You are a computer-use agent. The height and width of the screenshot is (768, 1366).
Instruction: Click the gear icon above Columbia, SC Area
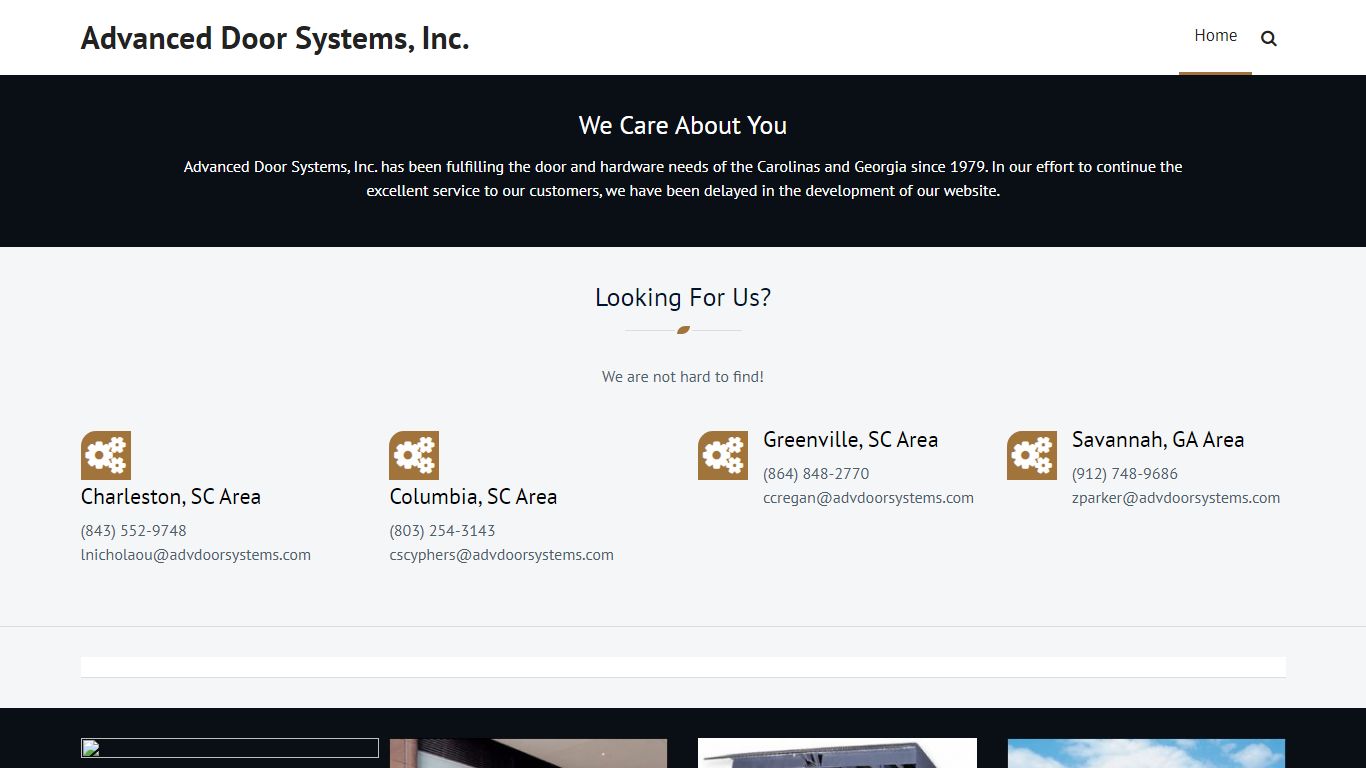(414, 455)
